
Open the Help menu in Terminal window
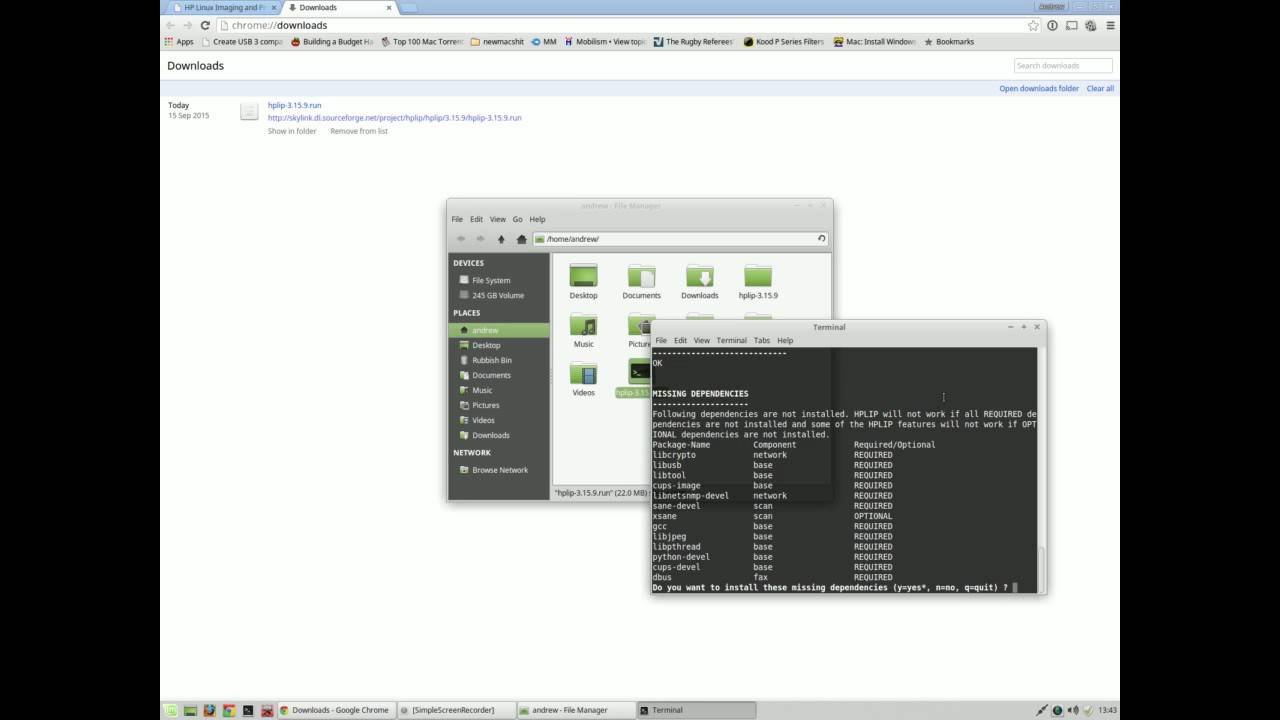(785, 340)
